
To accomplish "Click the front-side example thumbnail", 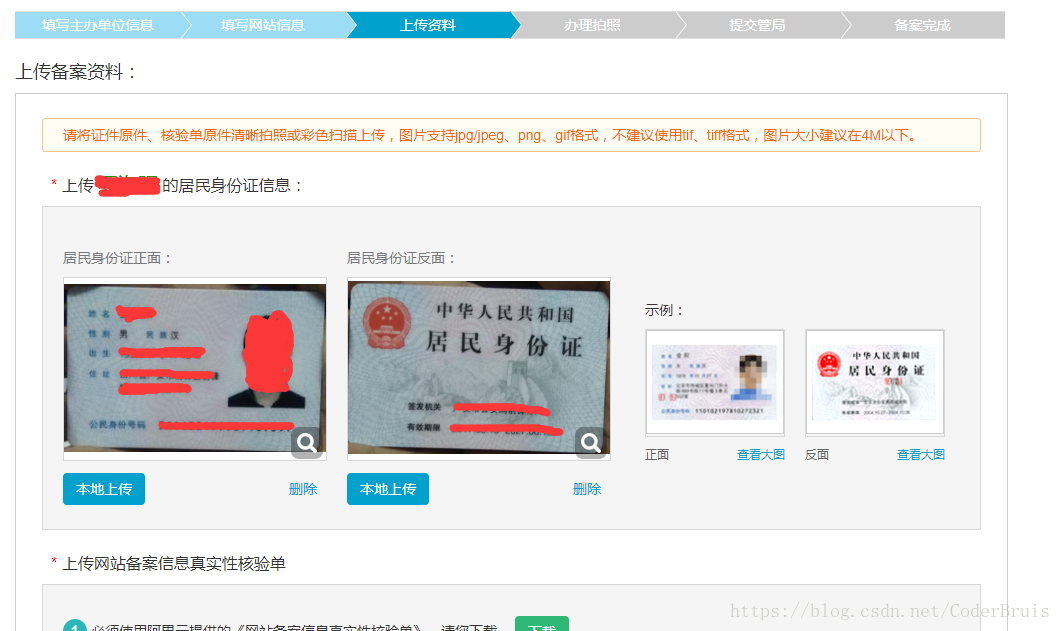I will tap(715, 382).
